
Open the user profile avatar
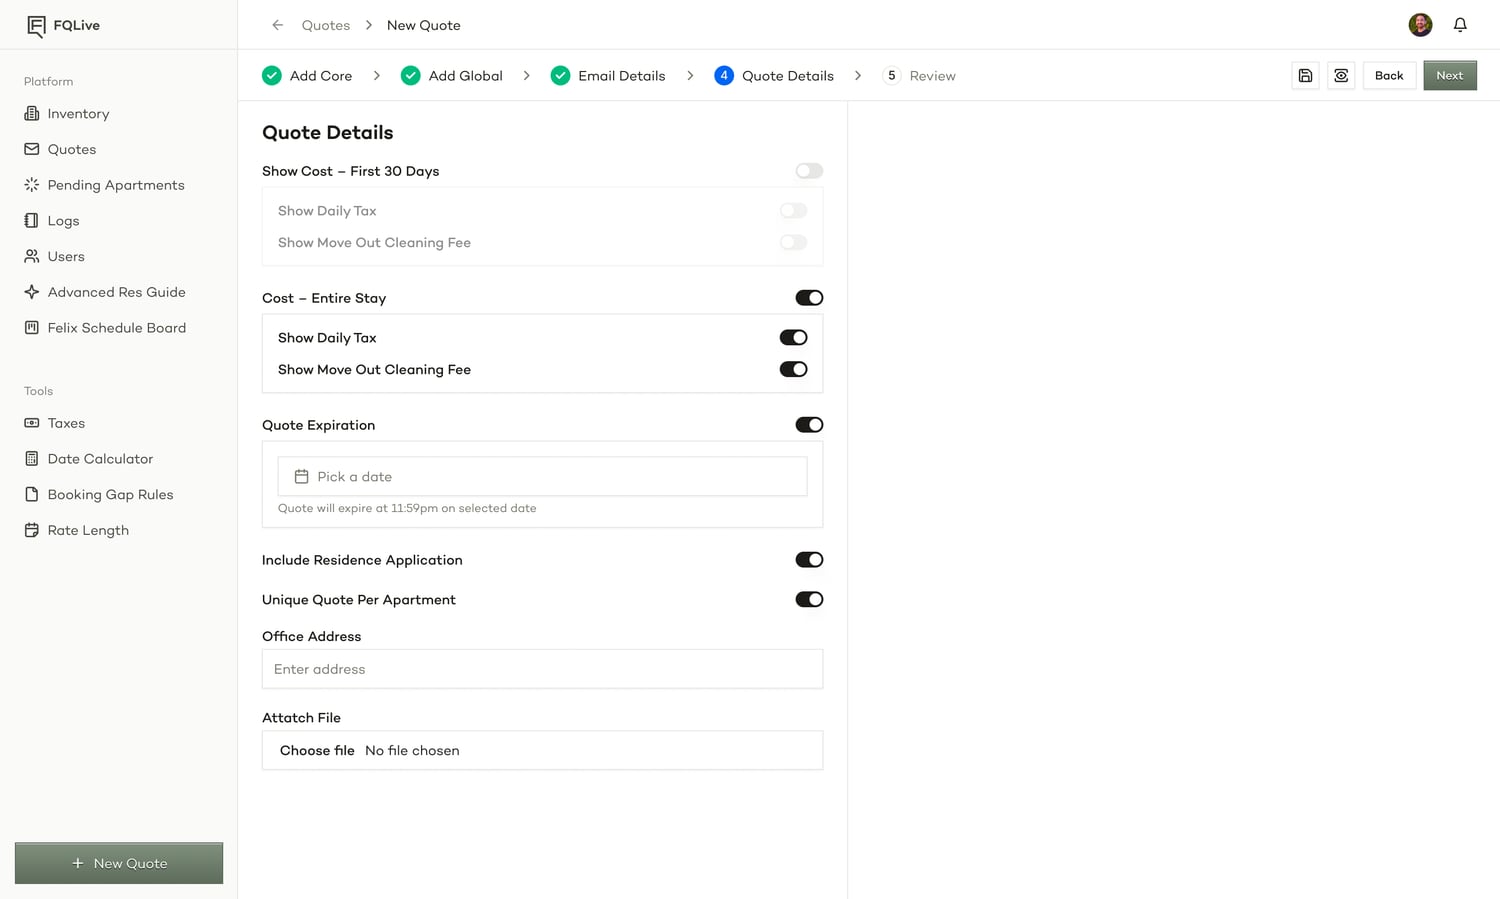click(1420, 25)
